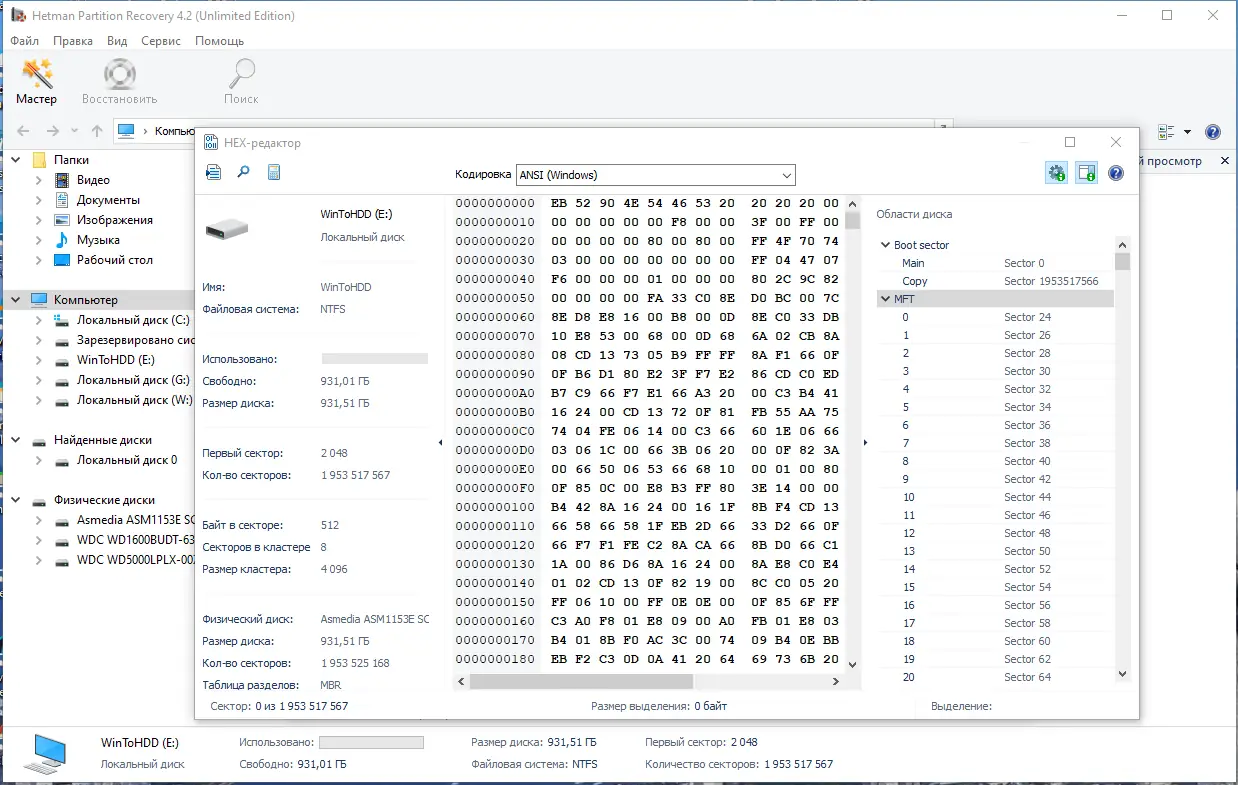This screenshot has height=785, width=1238.
Task: Click the Восстановить lifebuoy toolbar button
Action: [x=120, y=82]
